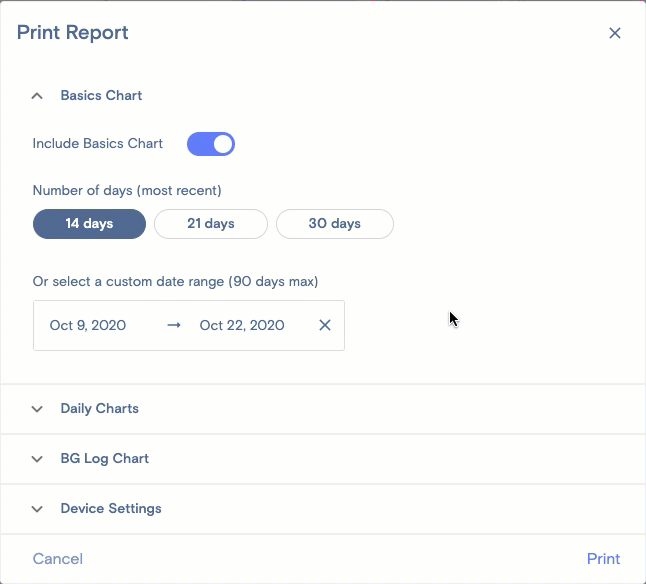Select the 14 days option

point(89,224)
